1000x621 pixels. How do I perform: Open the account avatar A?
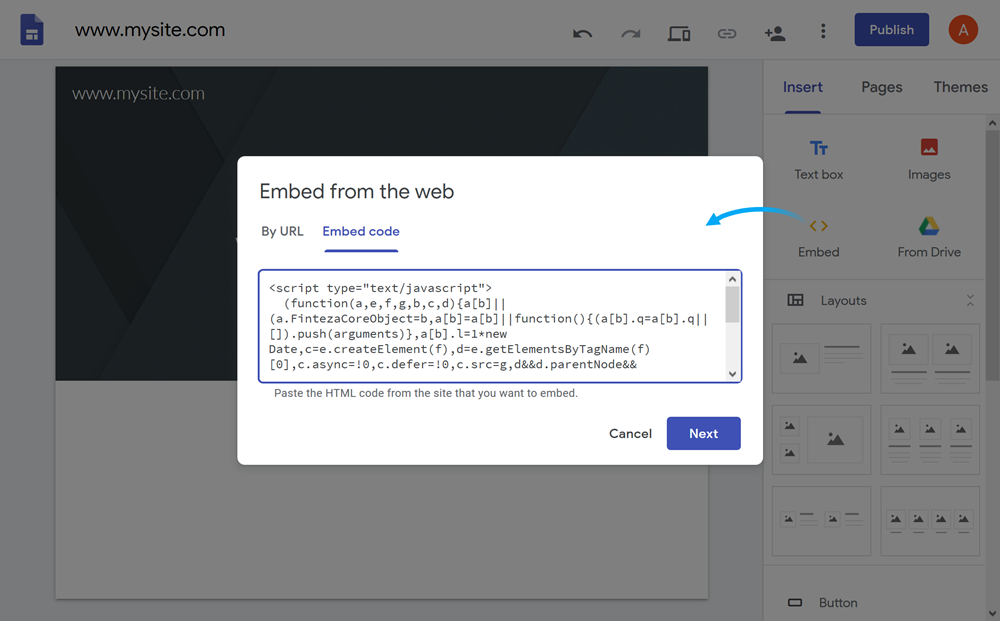(963, 30)
